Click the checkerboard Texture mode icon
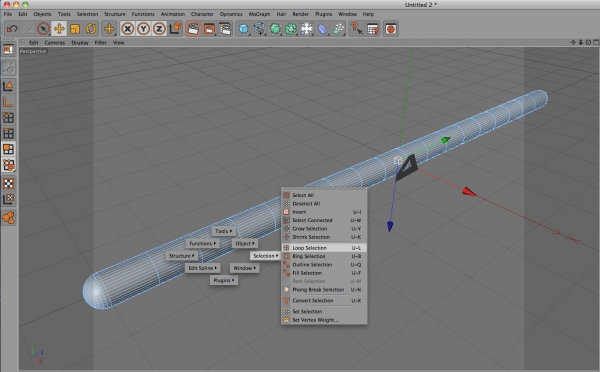The height and width of the screenshot is (372, 600). pos(8,183)
